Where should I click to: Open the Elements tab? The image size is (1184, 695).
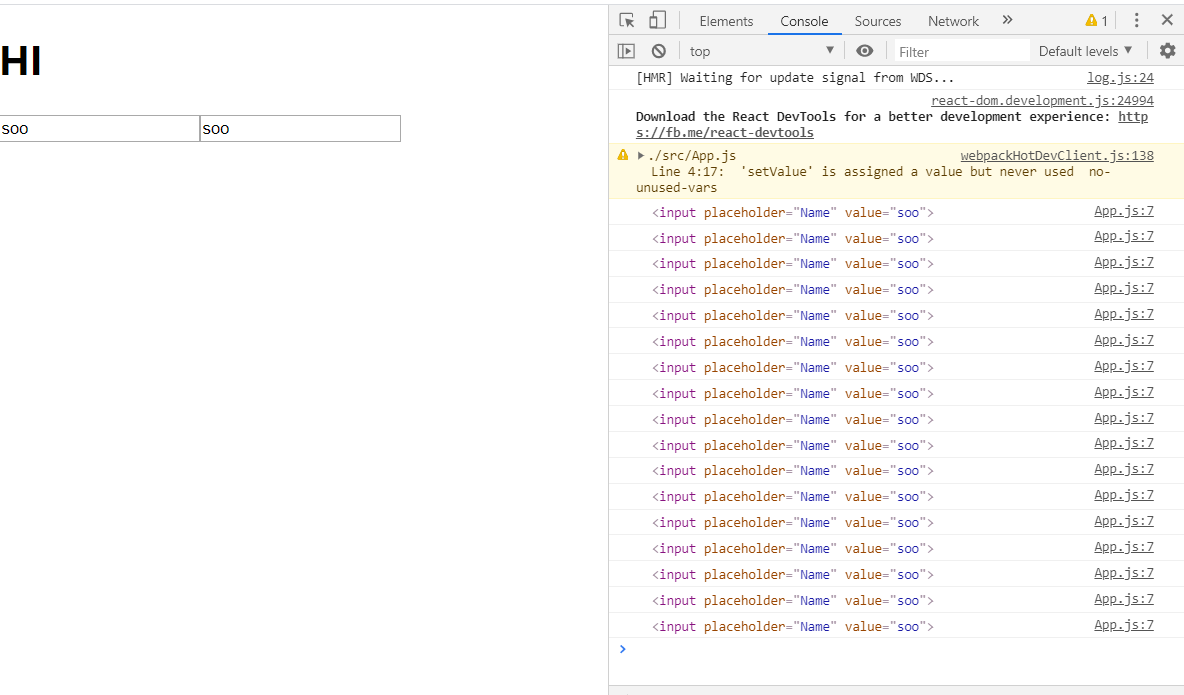[x=726, y=21]
